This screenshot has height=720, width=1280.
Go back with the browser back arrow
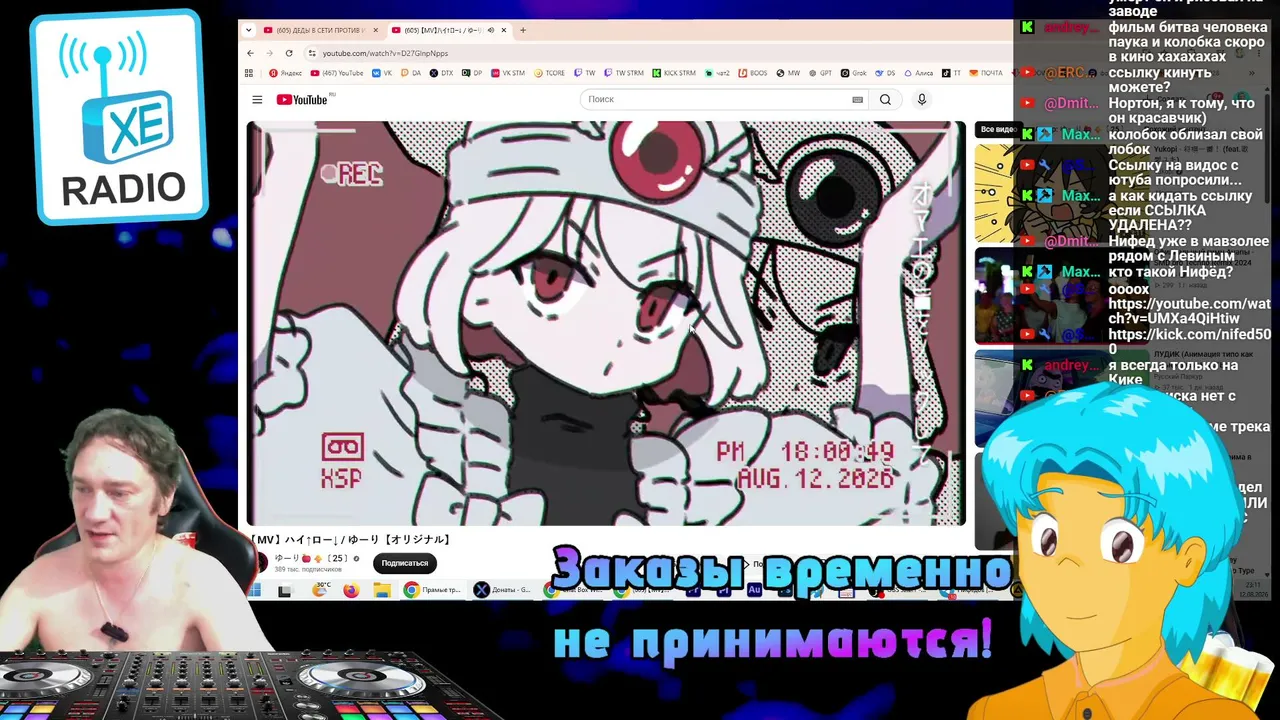250,53
